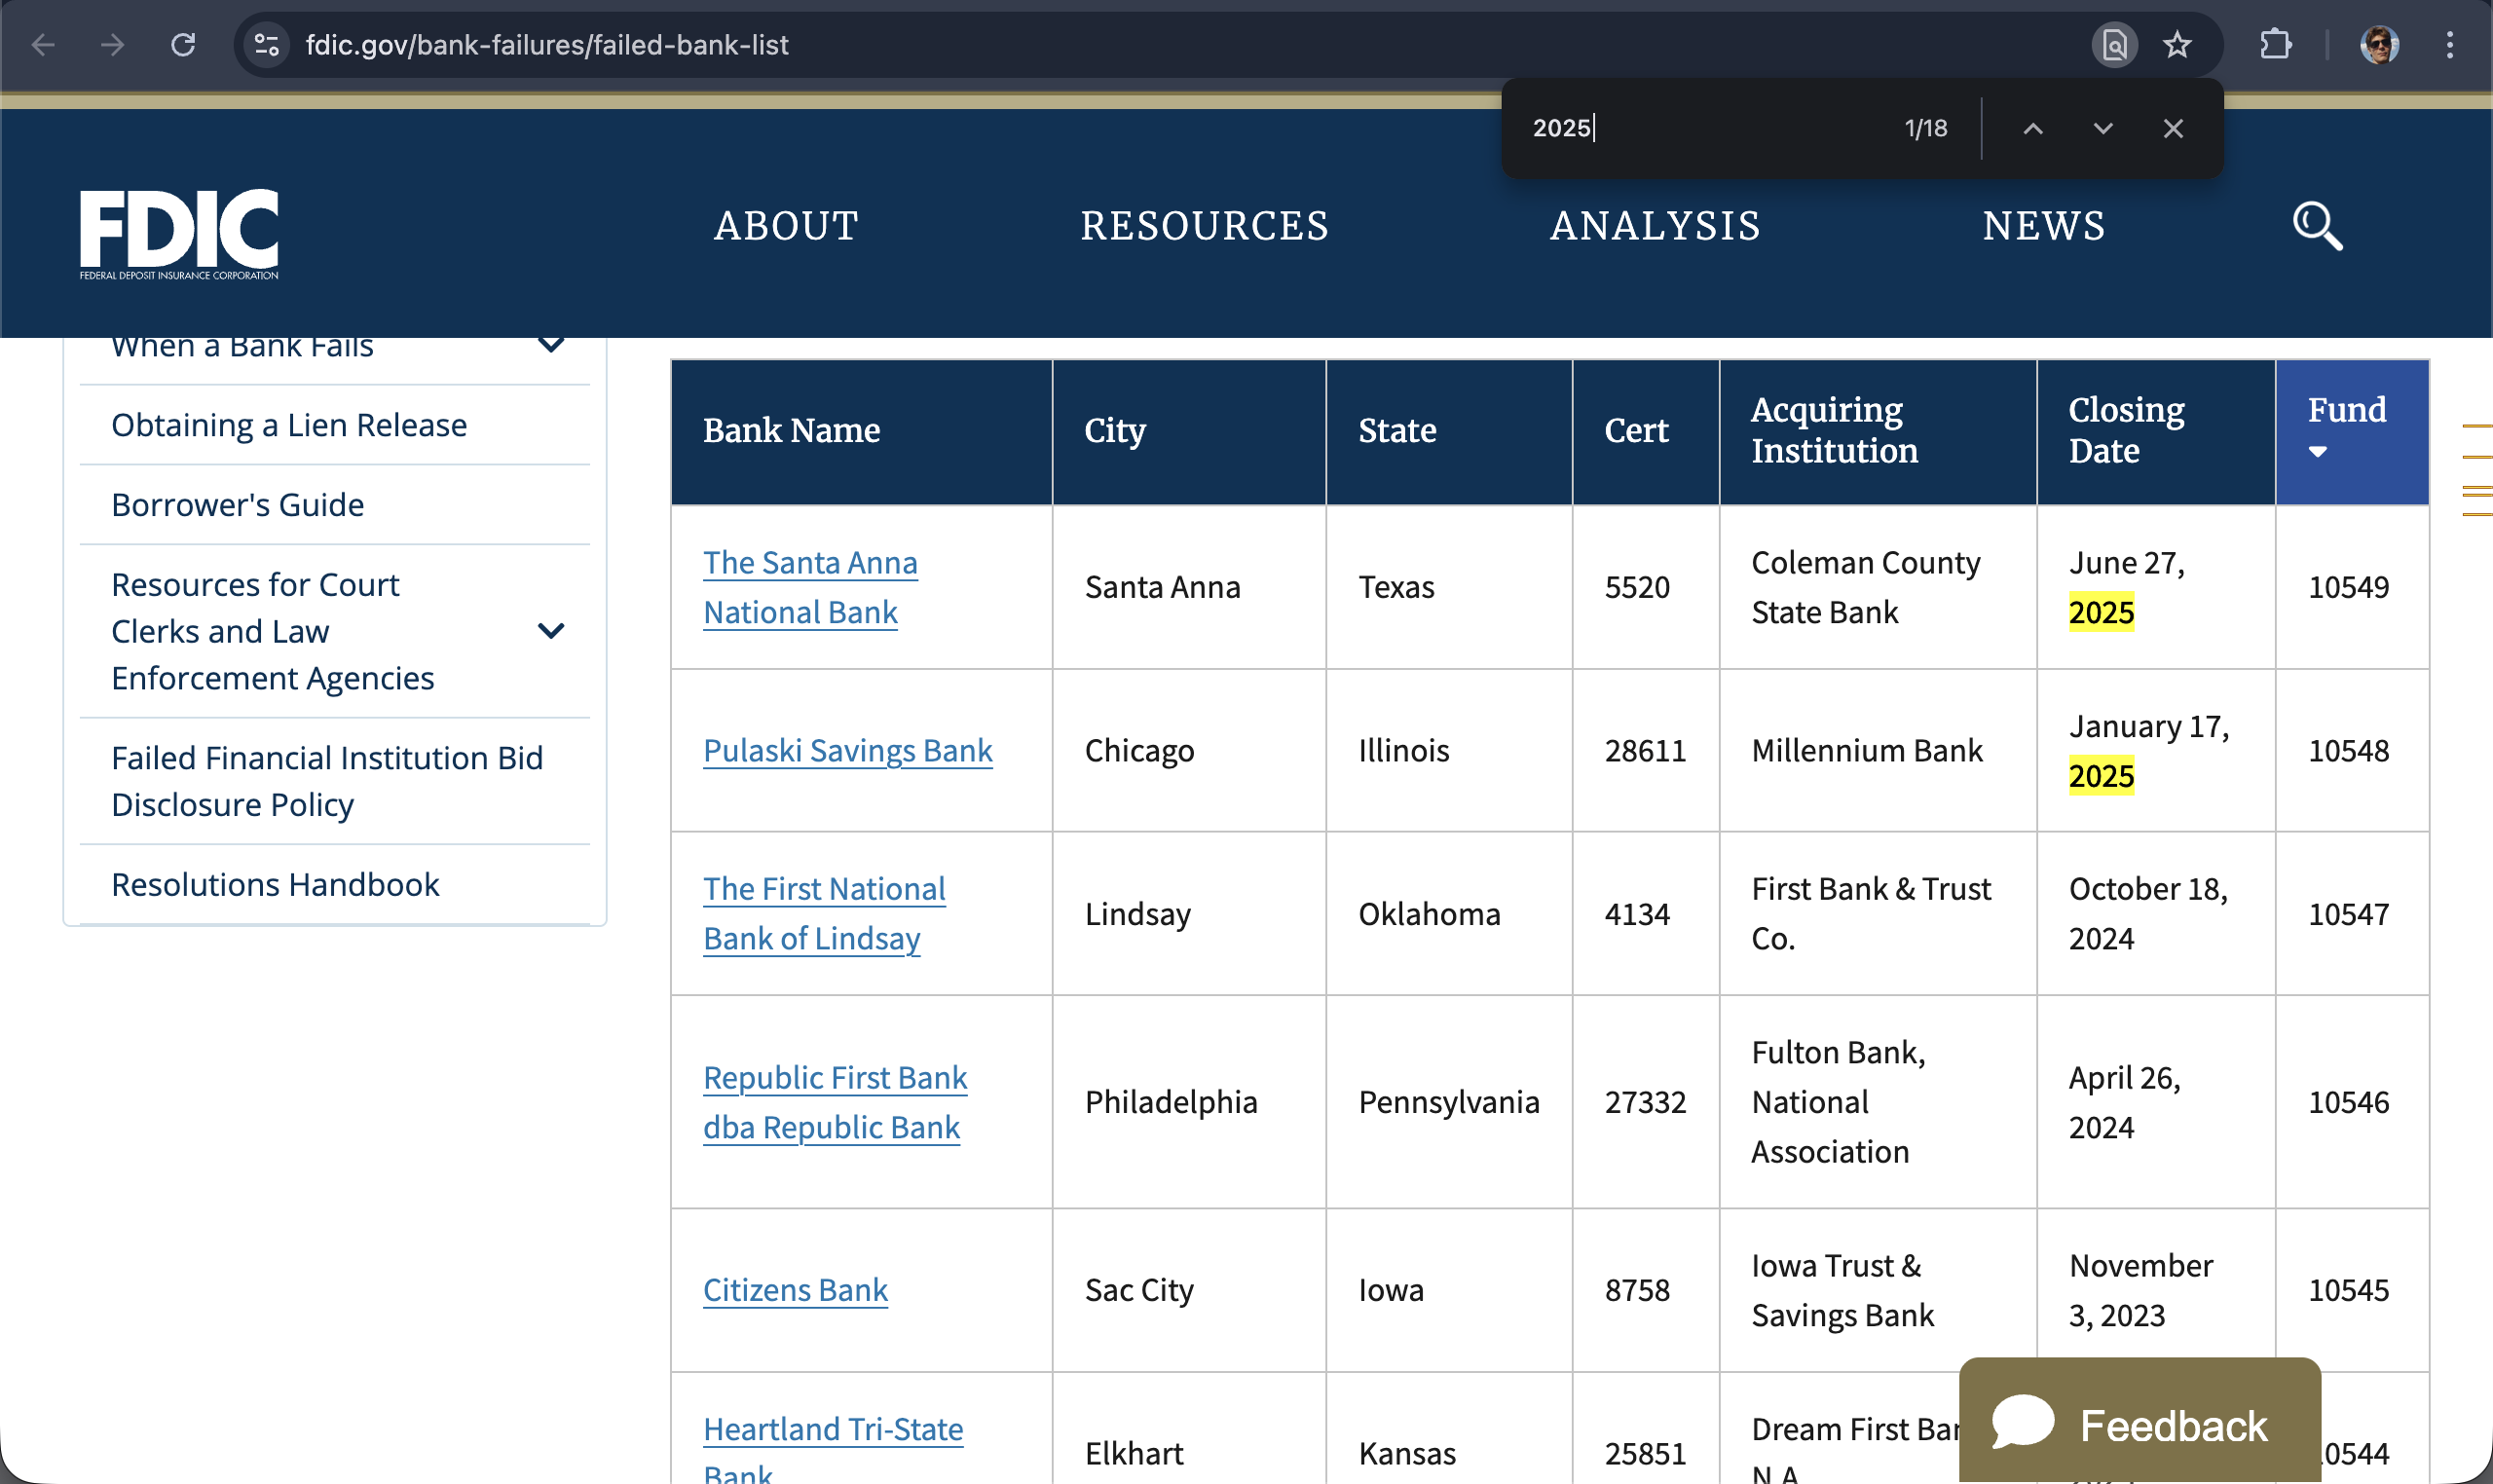Expand Resources for Court Clerks submenu
This screenshot has height=1484, width=2493.
point(551,631)
